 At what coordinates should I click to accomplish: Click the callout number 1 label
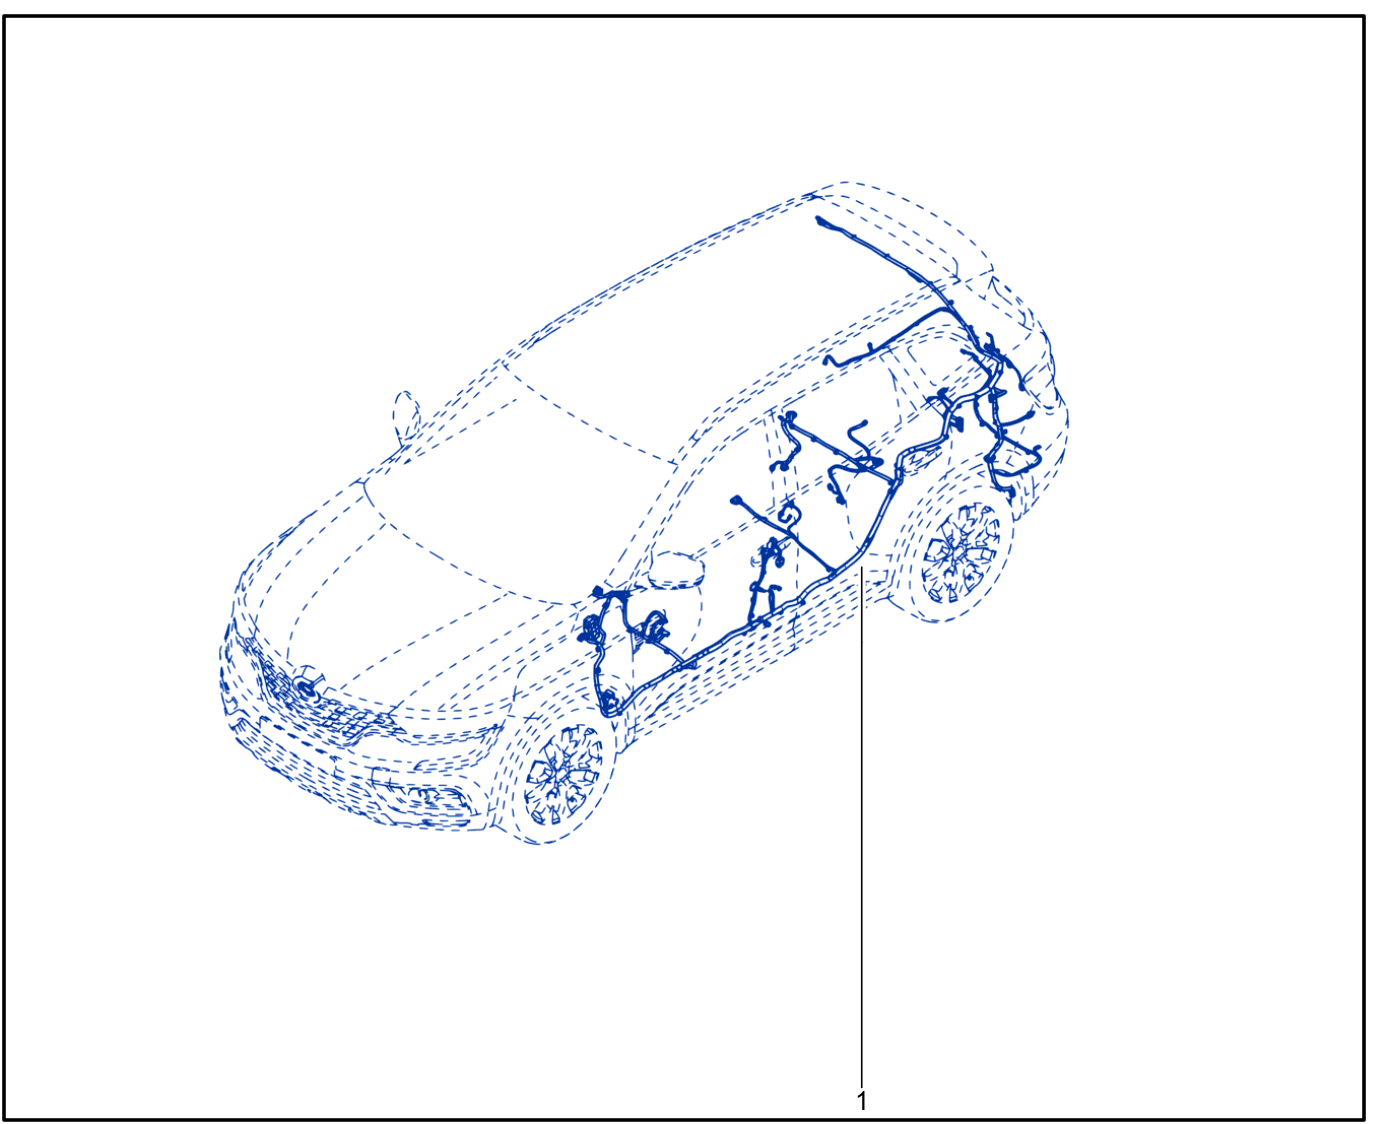pos(862,1101)
